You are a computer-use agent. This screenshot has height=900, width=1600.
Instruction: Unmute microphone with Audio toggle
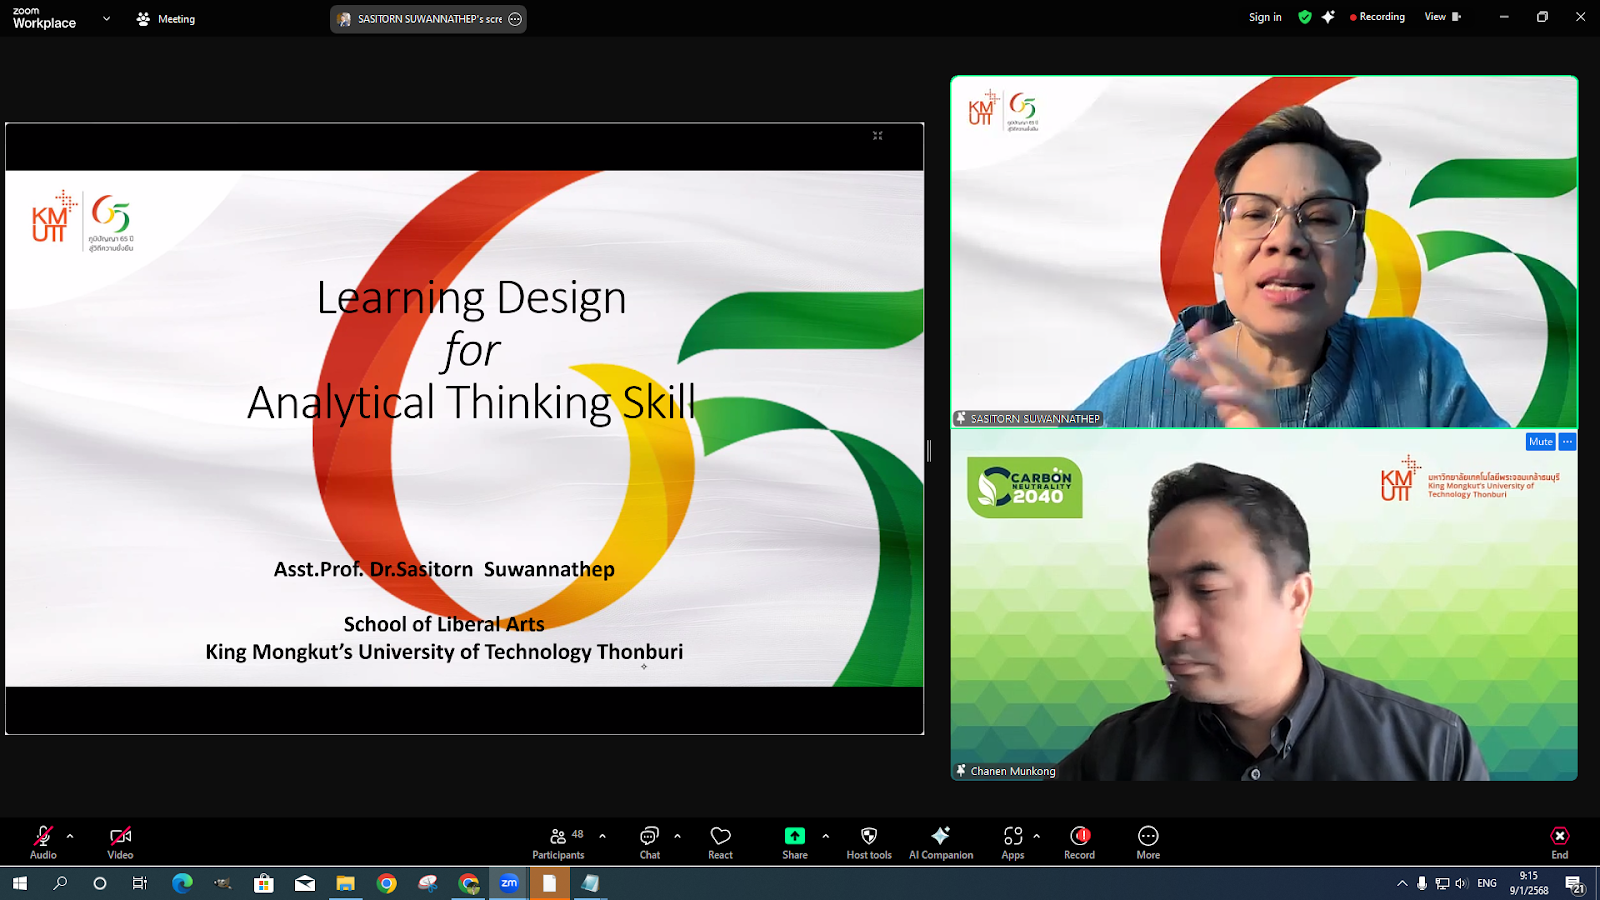pos(43,836)
